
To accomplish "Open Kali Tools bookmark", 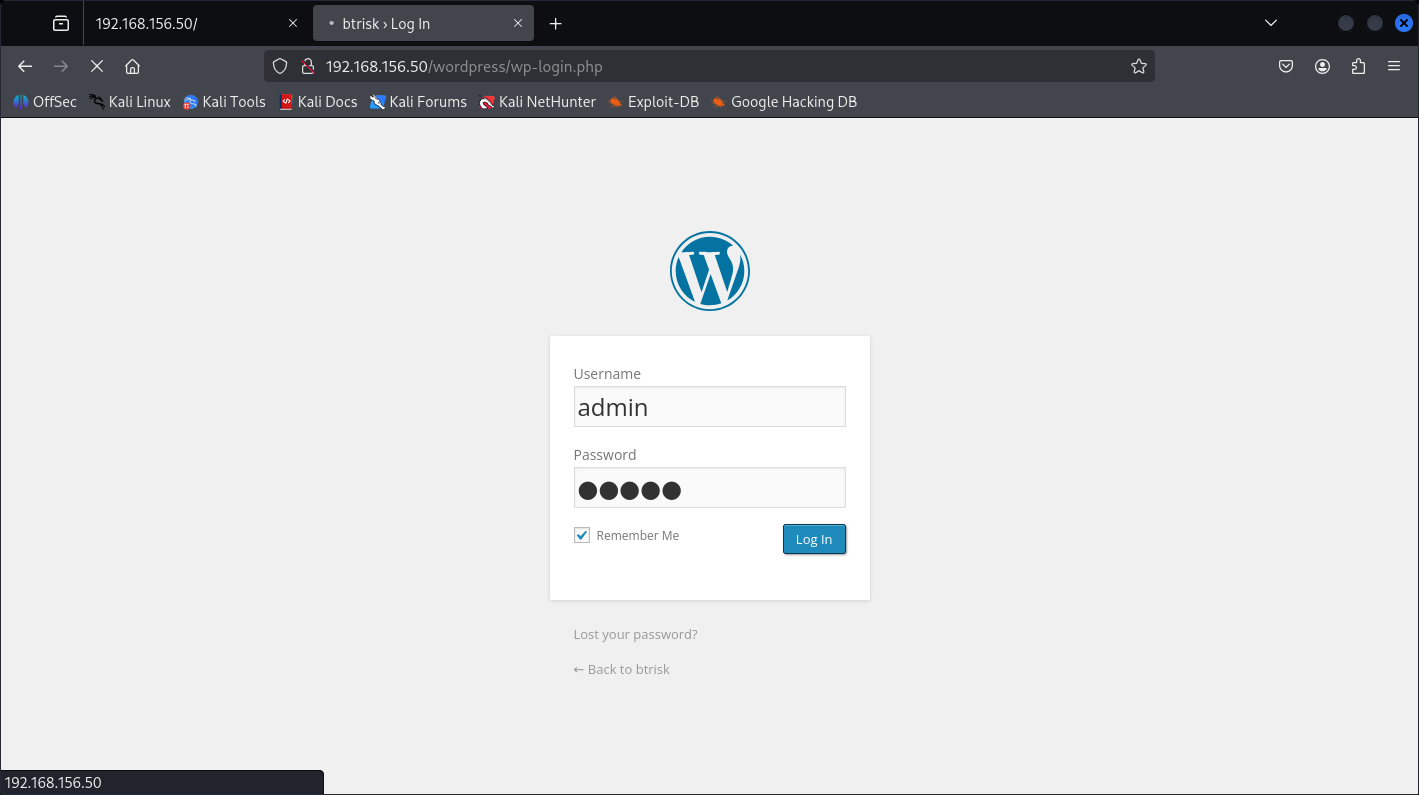I will click(224, 102).
